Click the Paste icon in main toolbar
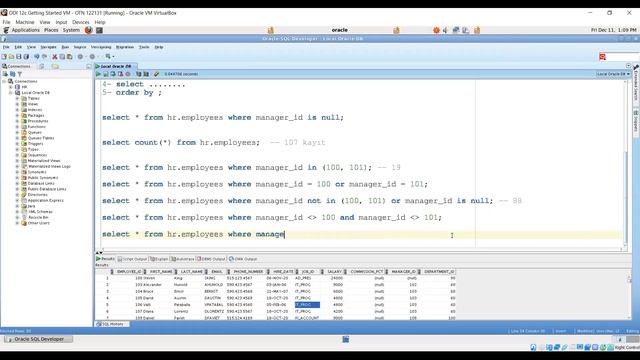 (69, 56)
